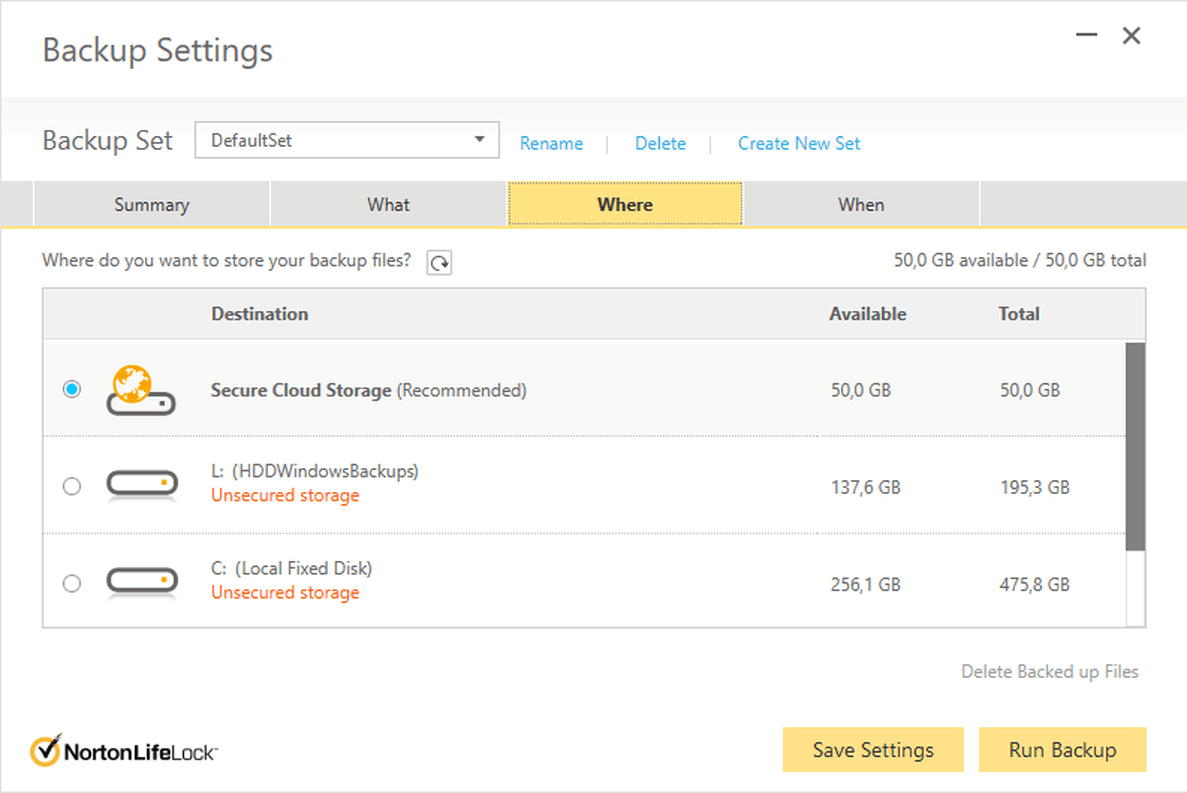This screenshot has height=793, width=1187.
Task: Open the What tab
Action: [388, 205]
